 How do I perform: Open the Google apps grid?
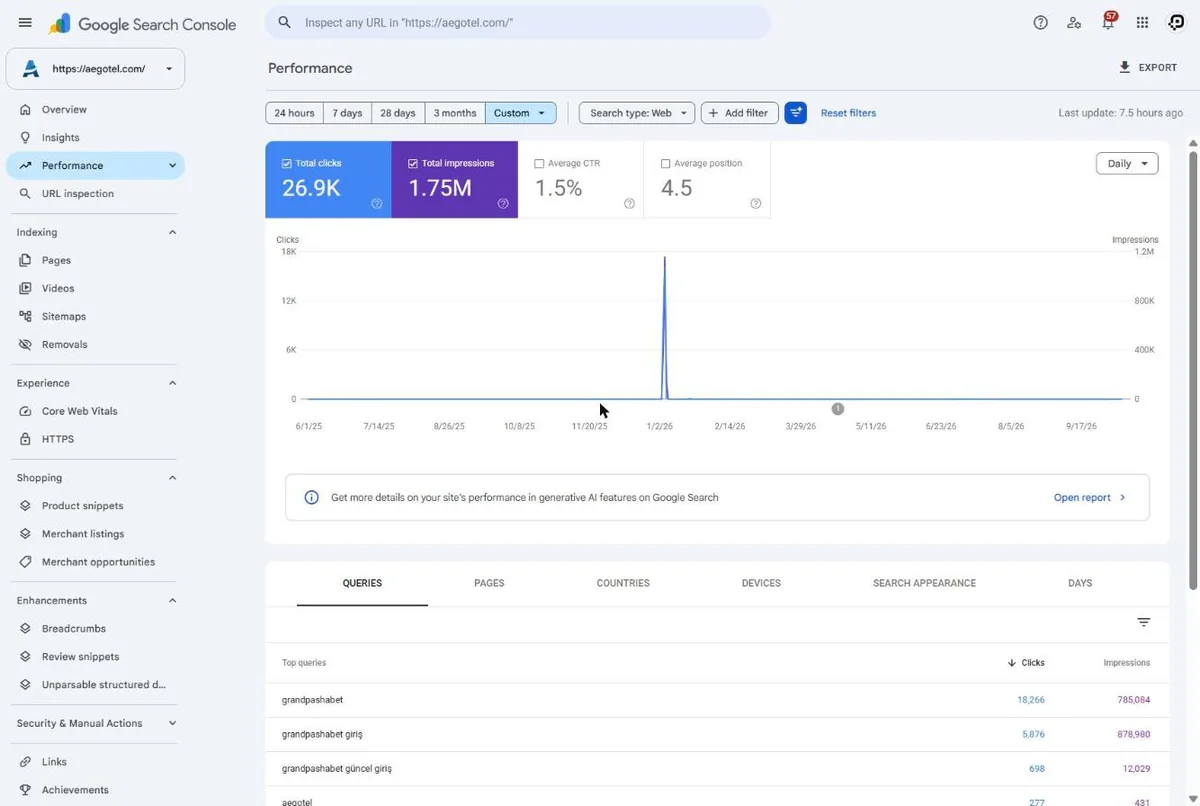[1142, 23]
